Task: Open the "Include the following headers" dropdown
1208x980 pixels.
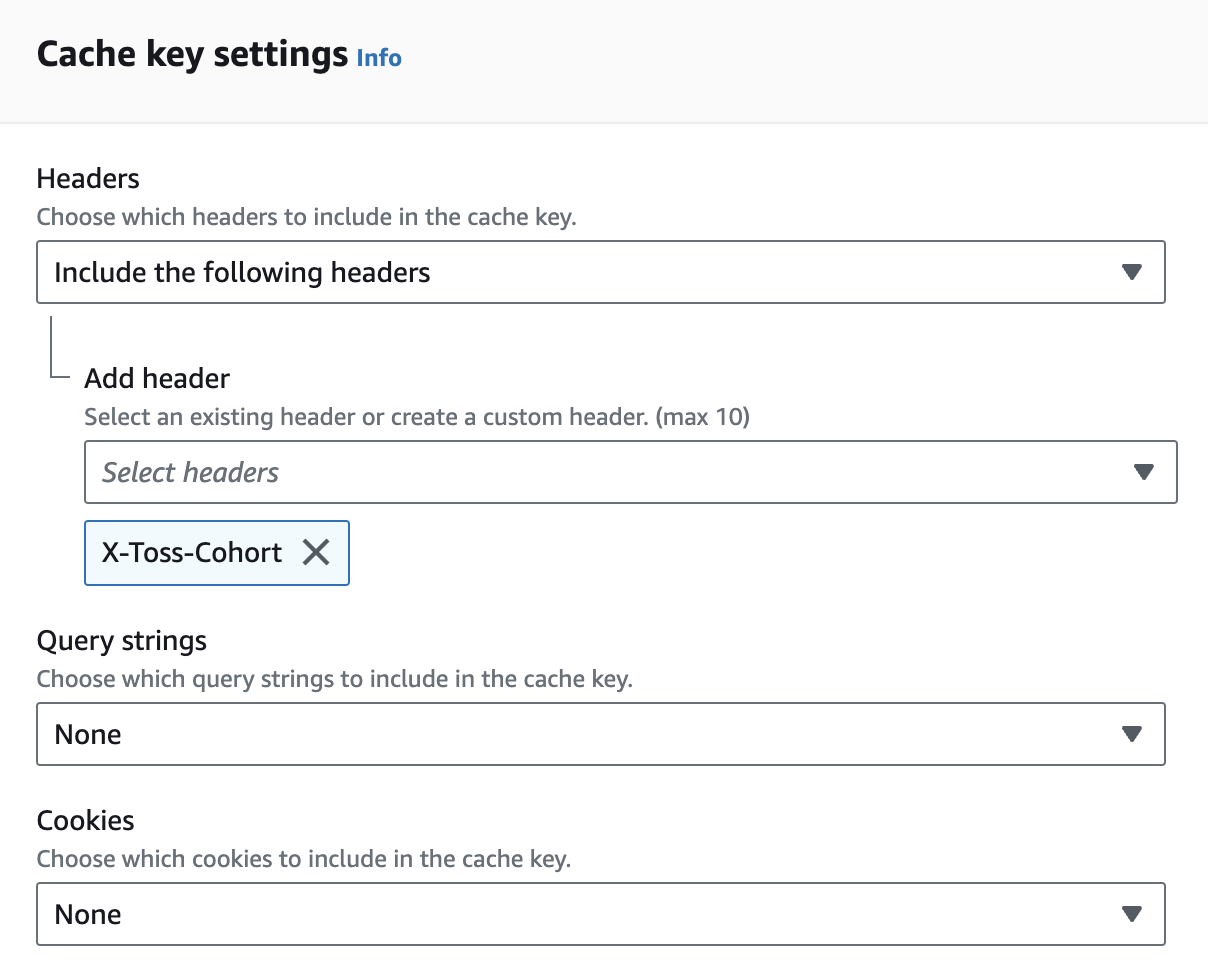Action: pos(601,272)
